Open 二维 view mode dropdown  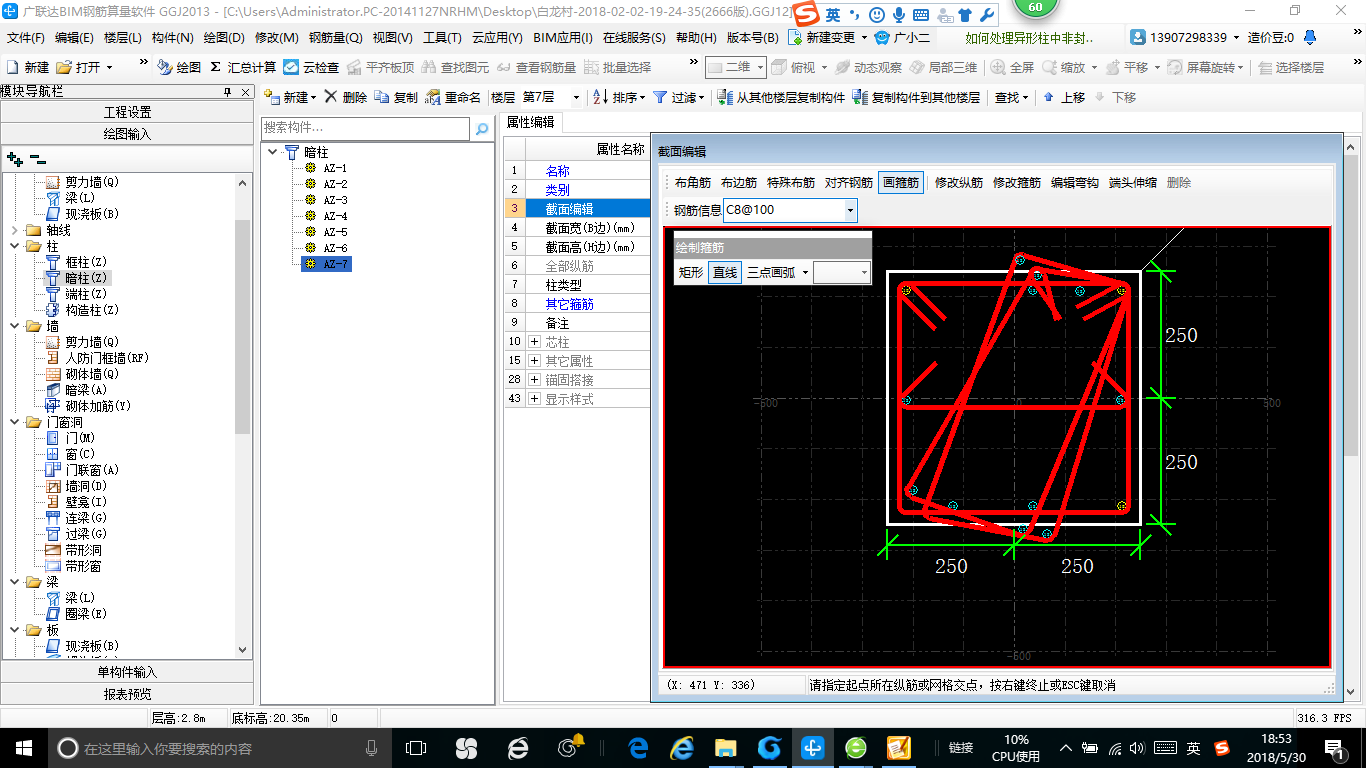click(760, 67)
